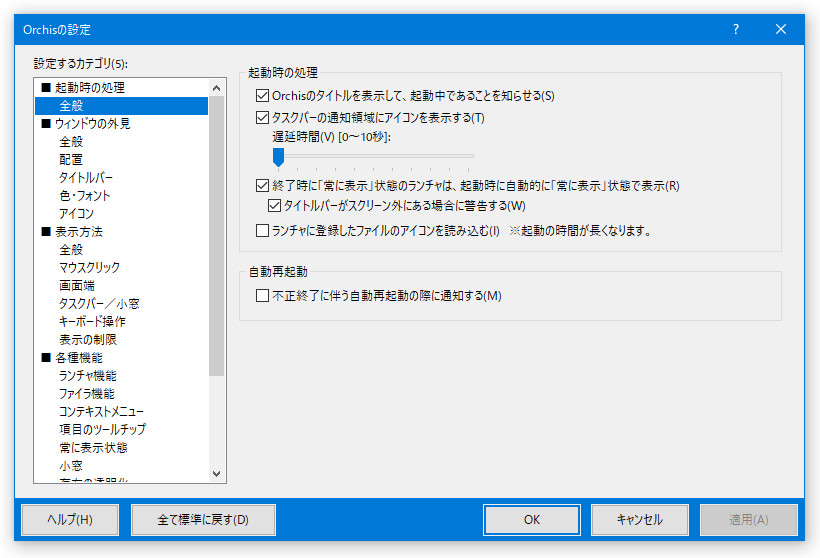Screen dimensions: 820x558
Task: Toggle 'タイトルバーがスクリーン外にある場合に警告する' checkbox
Action: click(x=274, y=206)
